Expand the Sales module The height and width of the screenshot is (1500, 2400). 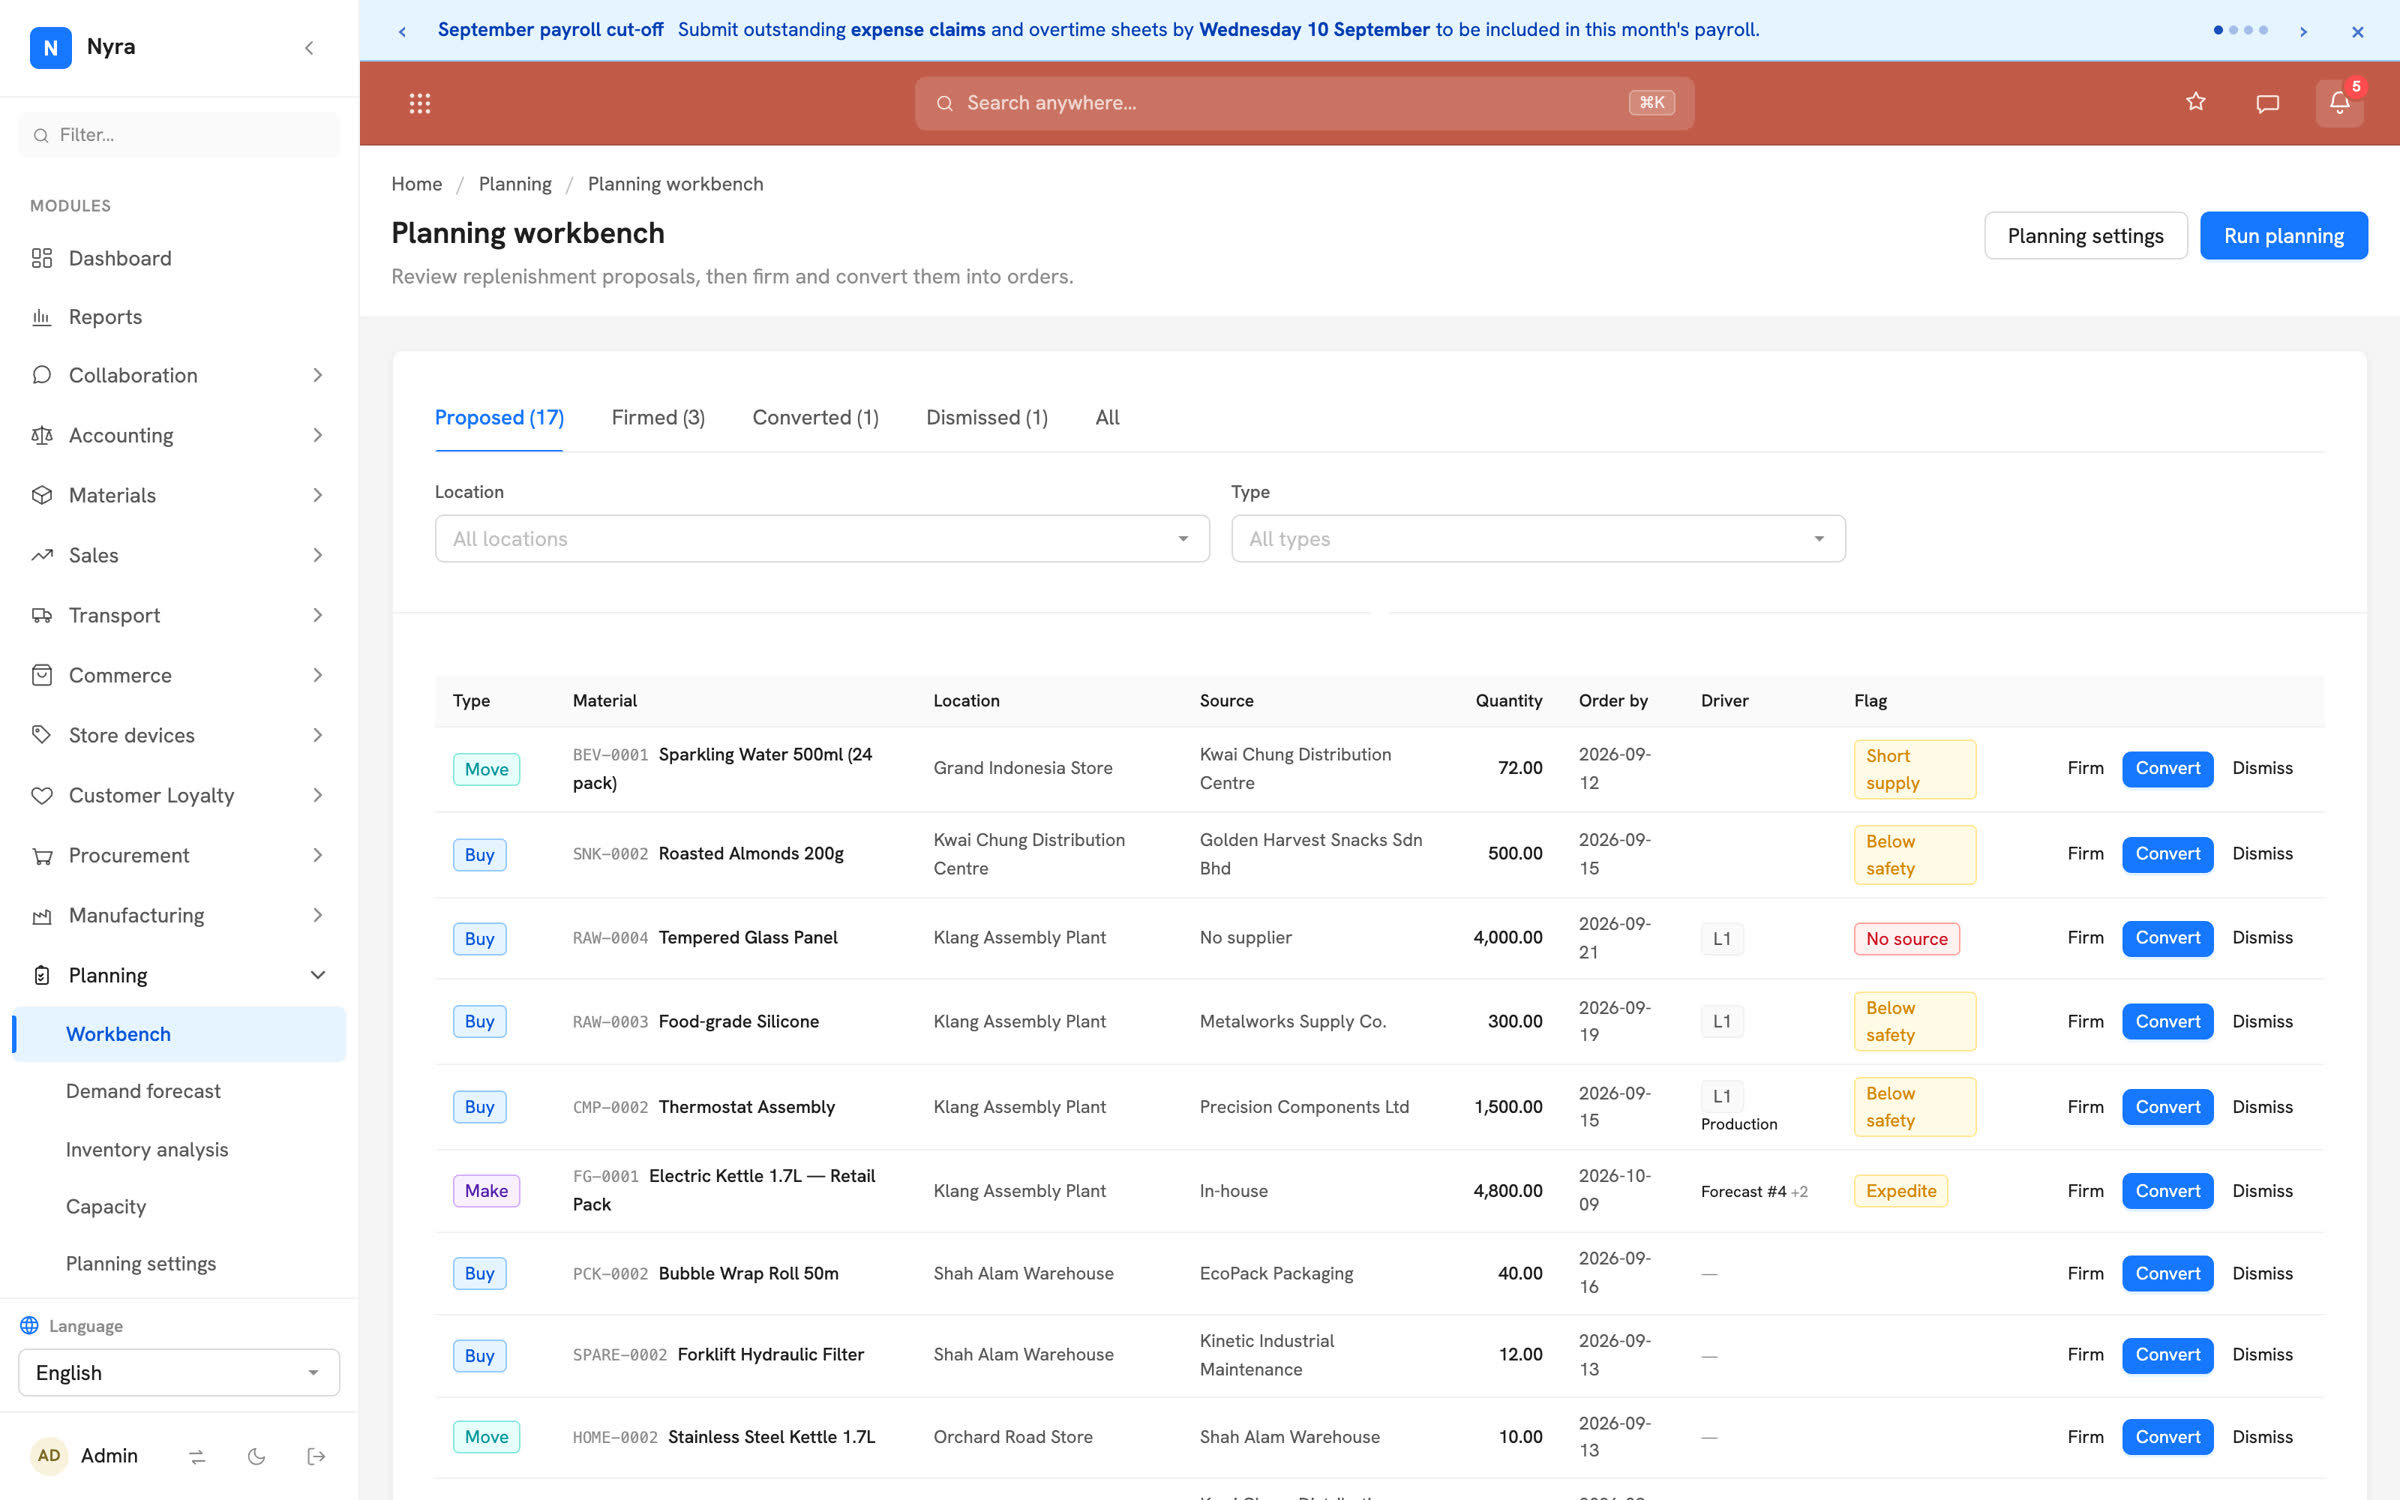[x=179, y=555]
